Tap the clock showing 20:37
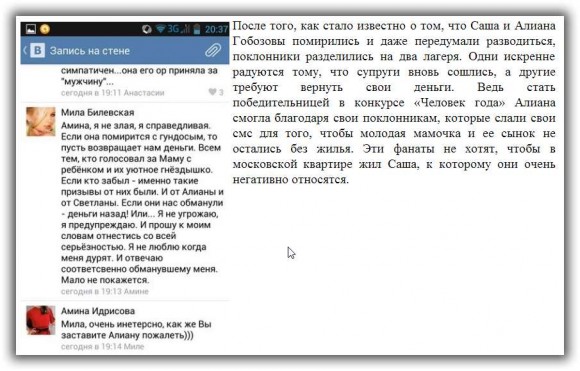580x371 pixels. pyautogui.click(x=216, y=29)
